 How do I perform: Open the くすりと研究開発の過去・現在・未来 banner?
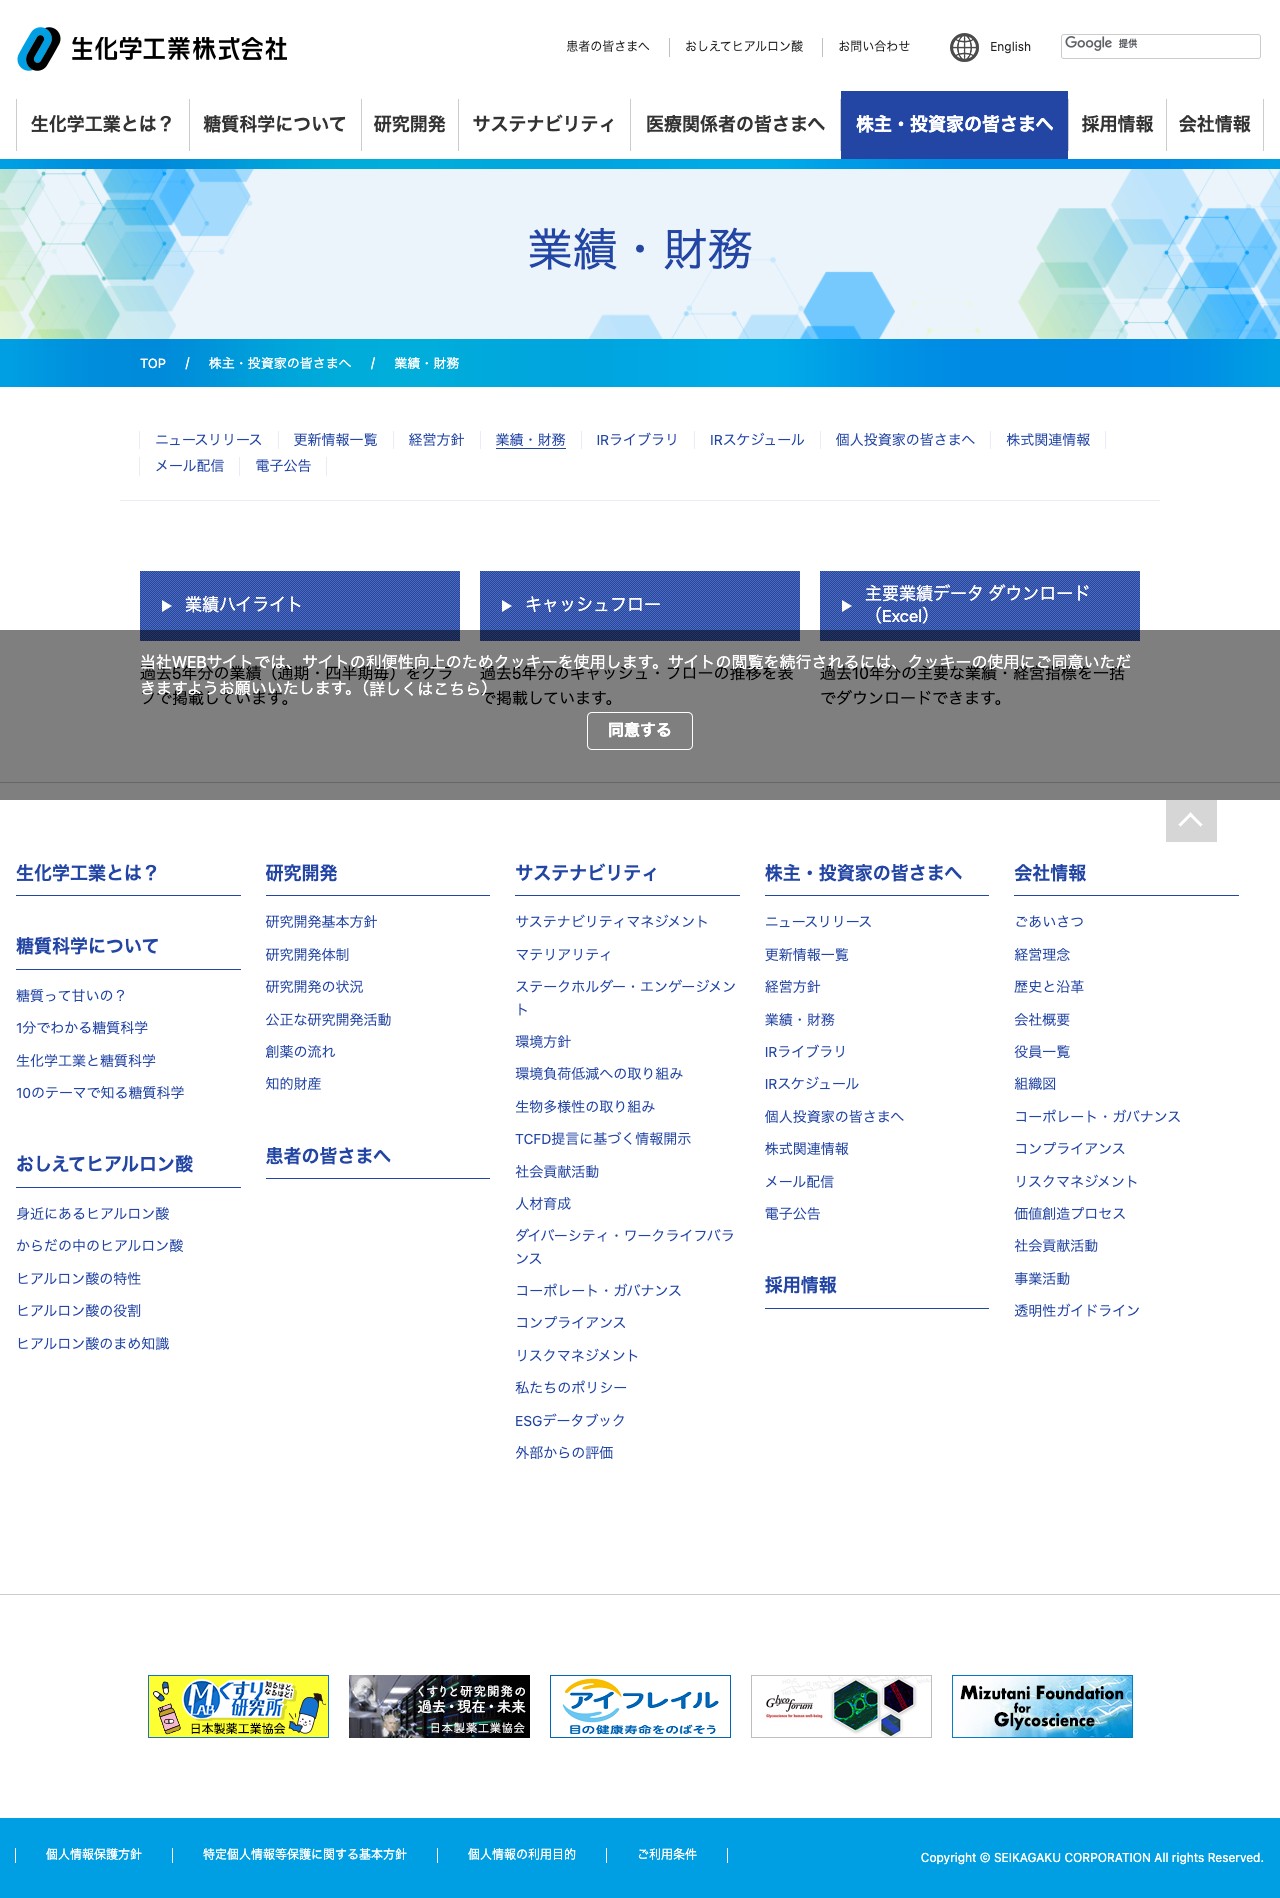(x=439, y=1706)
